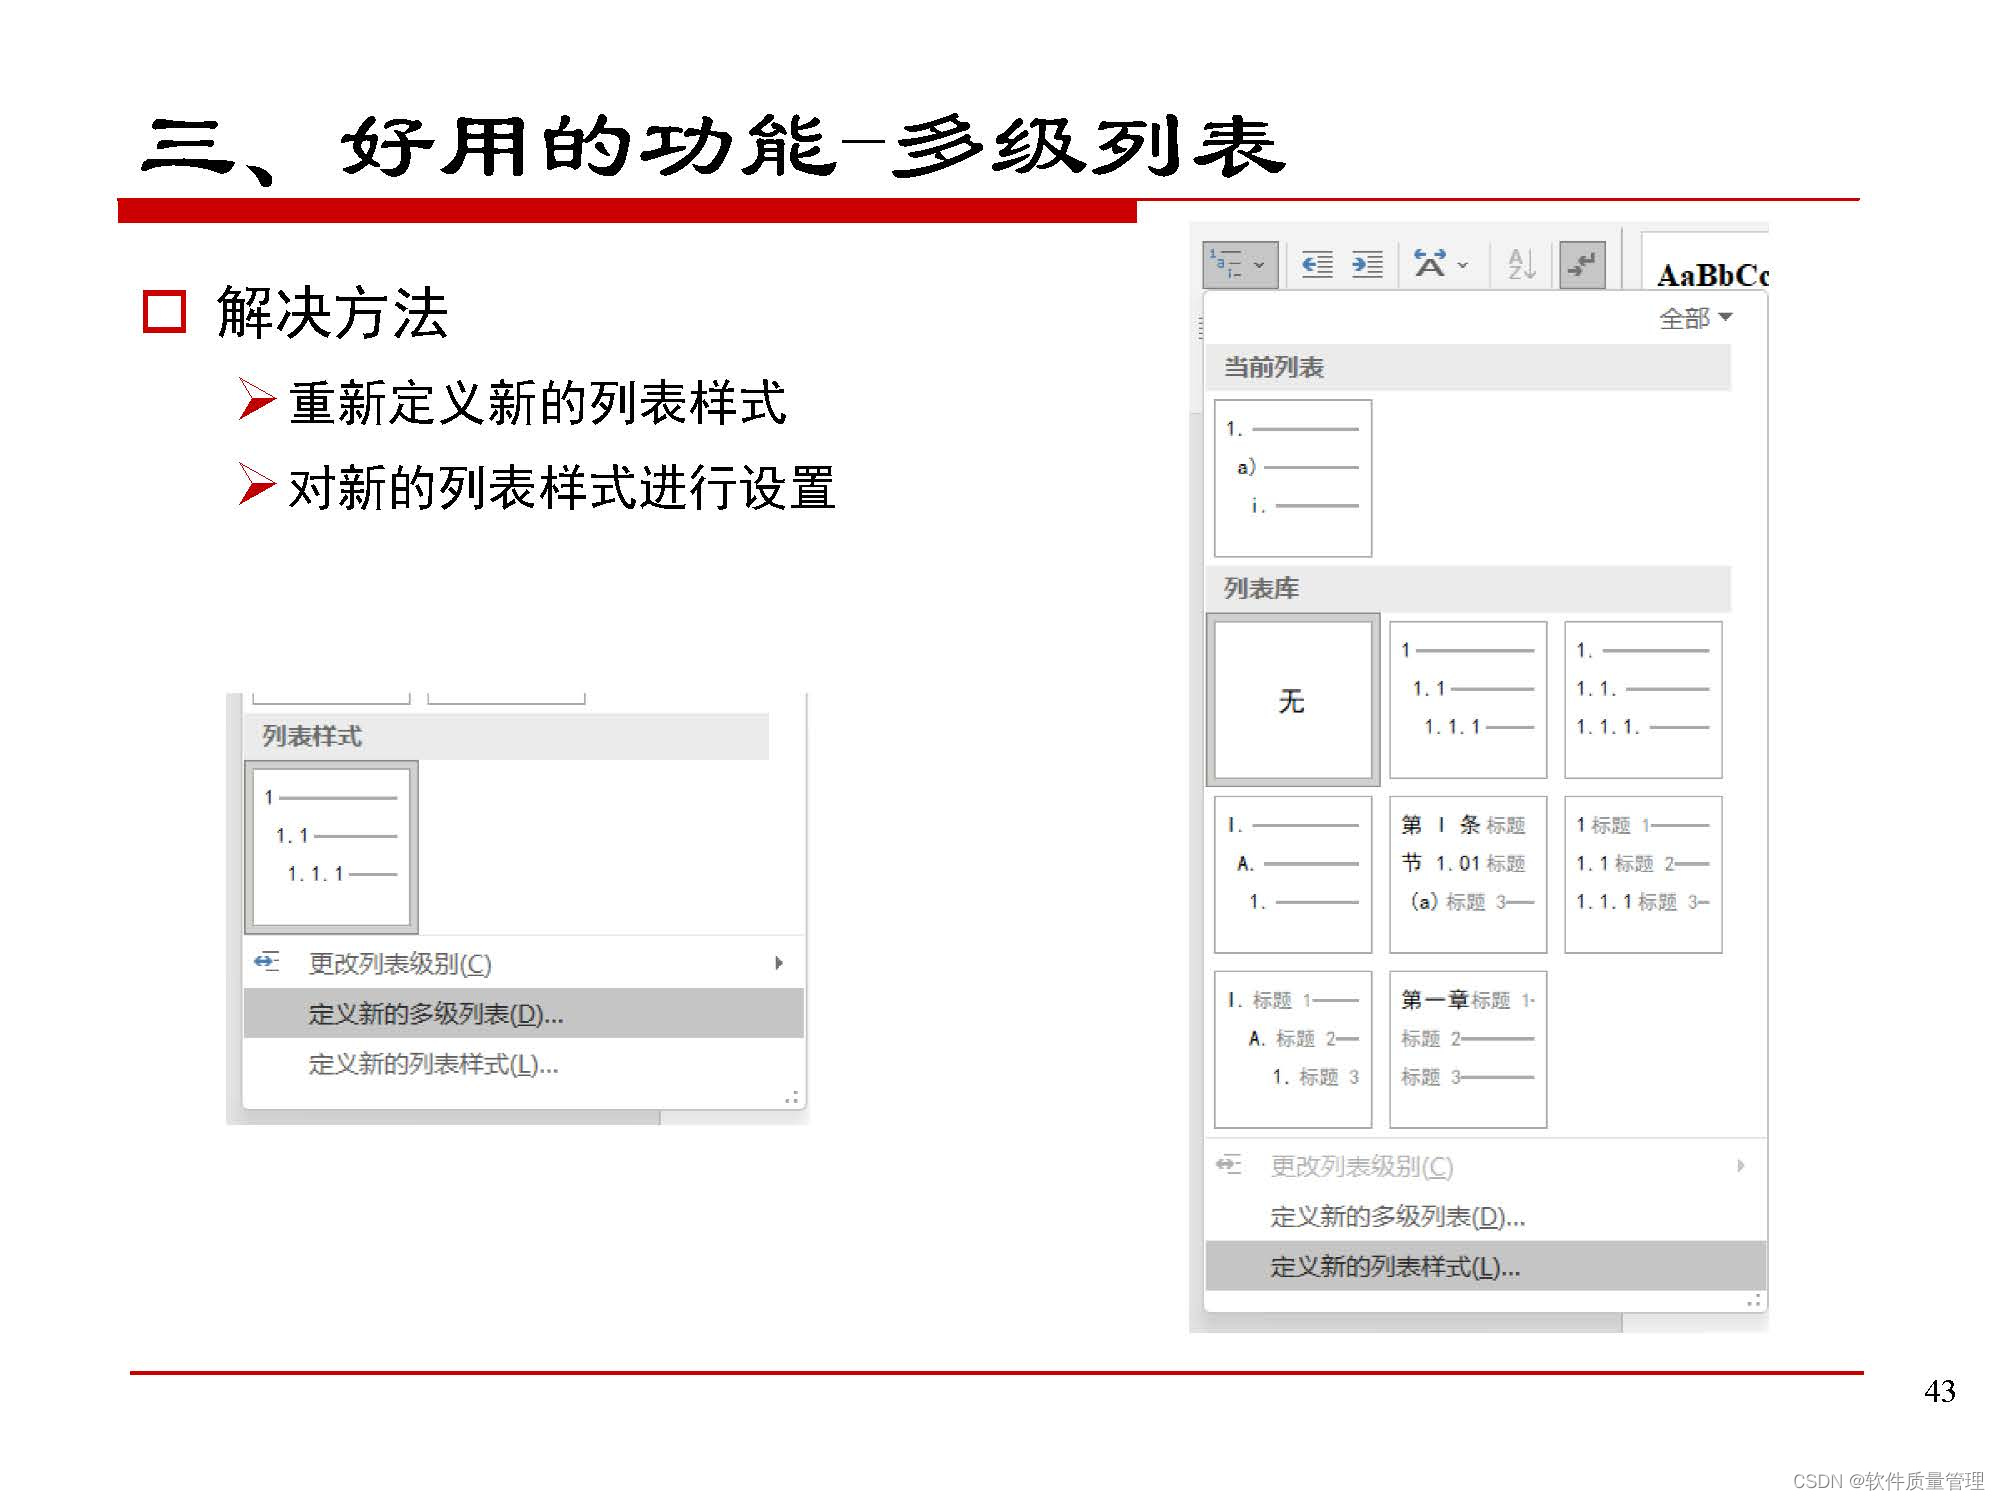
Task: Click the Sort A-Z icon
Action: coord(1521,265)
